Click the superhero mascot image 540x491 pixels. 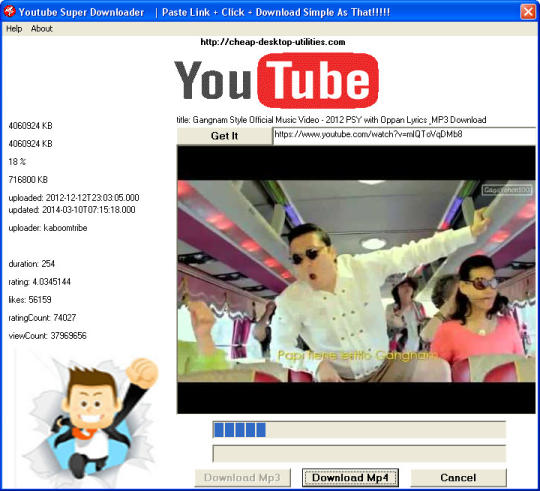pyautogui.click(x=90, y=418)
